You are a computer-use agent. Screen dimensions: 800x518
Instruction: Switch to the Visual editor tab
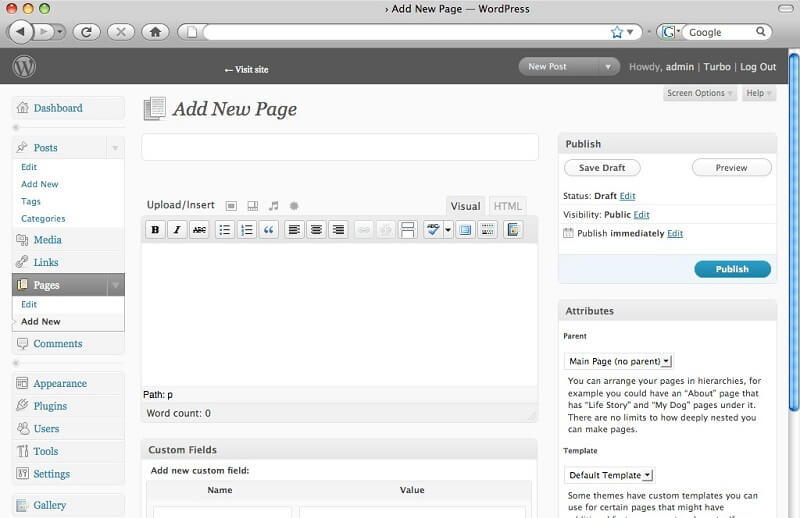coord(465,206)
